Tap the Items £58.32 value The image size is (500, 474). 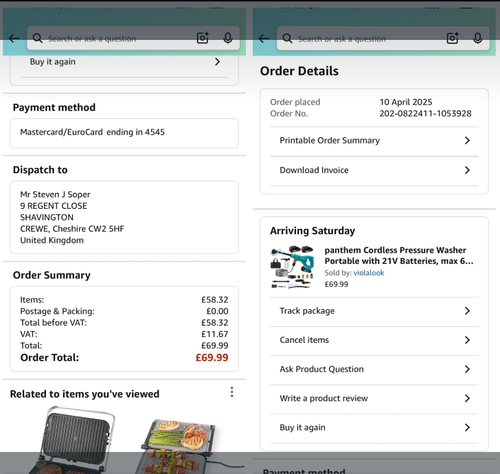click(215, 300)
